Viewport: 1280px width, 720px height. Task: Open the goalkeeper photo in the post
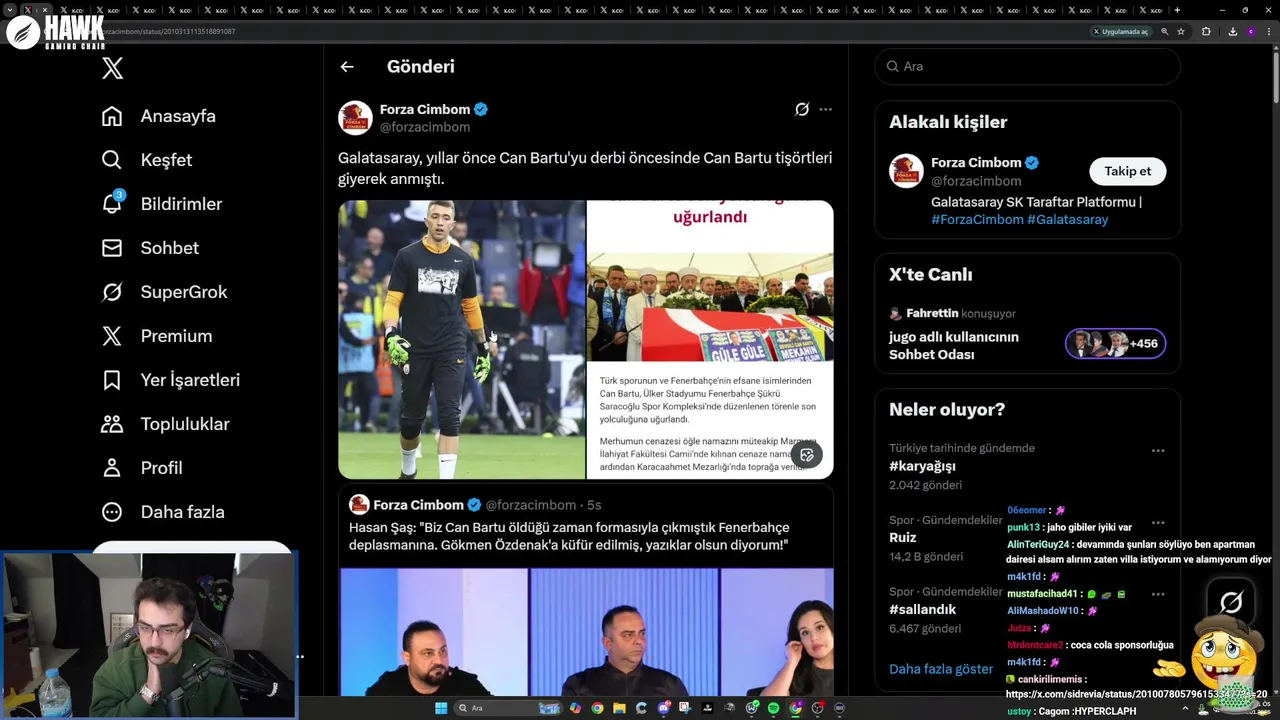(x=461, y=339)
